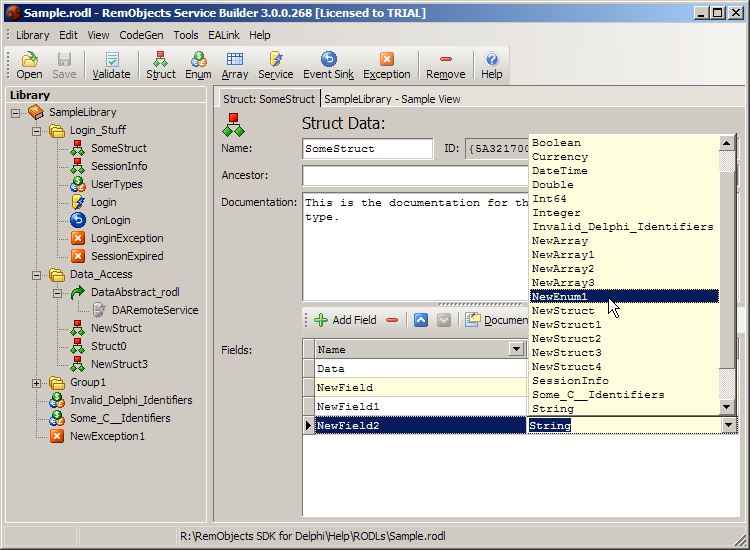Screen dimensions: 750x550
Task: Select the DARemoteService node
Action: (x=155, y=310)
